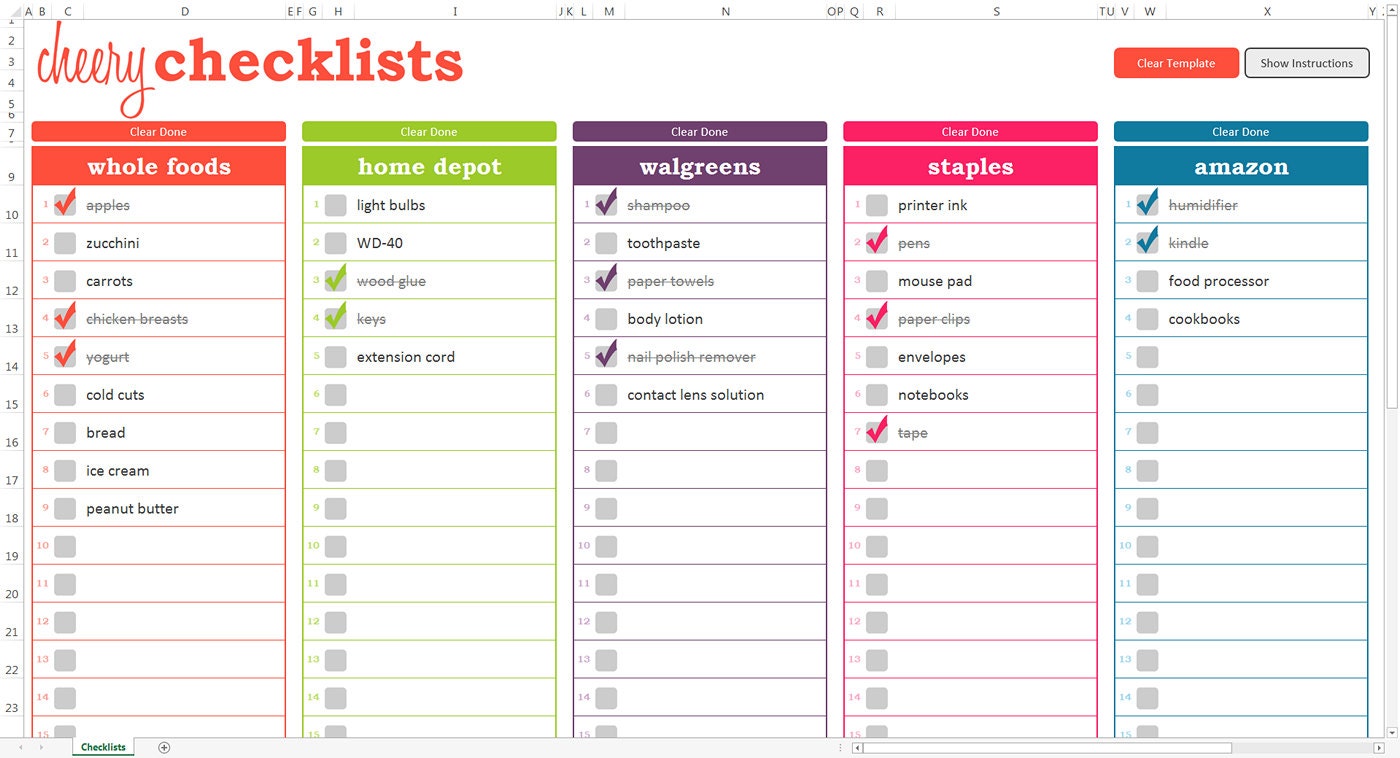Click the horizontal scrollbar right arrow
The width and height of the screenshot is (1400, 758).
1378,747
